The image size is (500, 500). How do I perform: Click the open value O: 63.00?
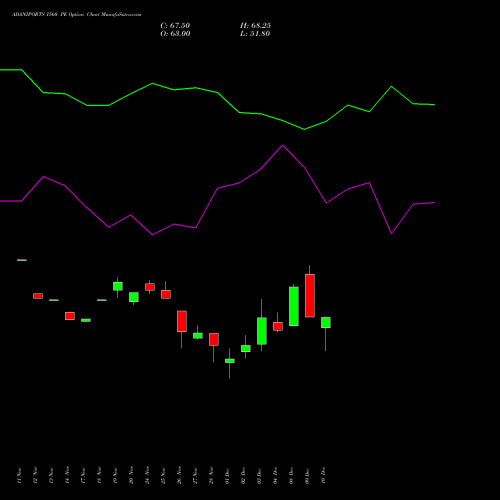click(x=175, y=34)
